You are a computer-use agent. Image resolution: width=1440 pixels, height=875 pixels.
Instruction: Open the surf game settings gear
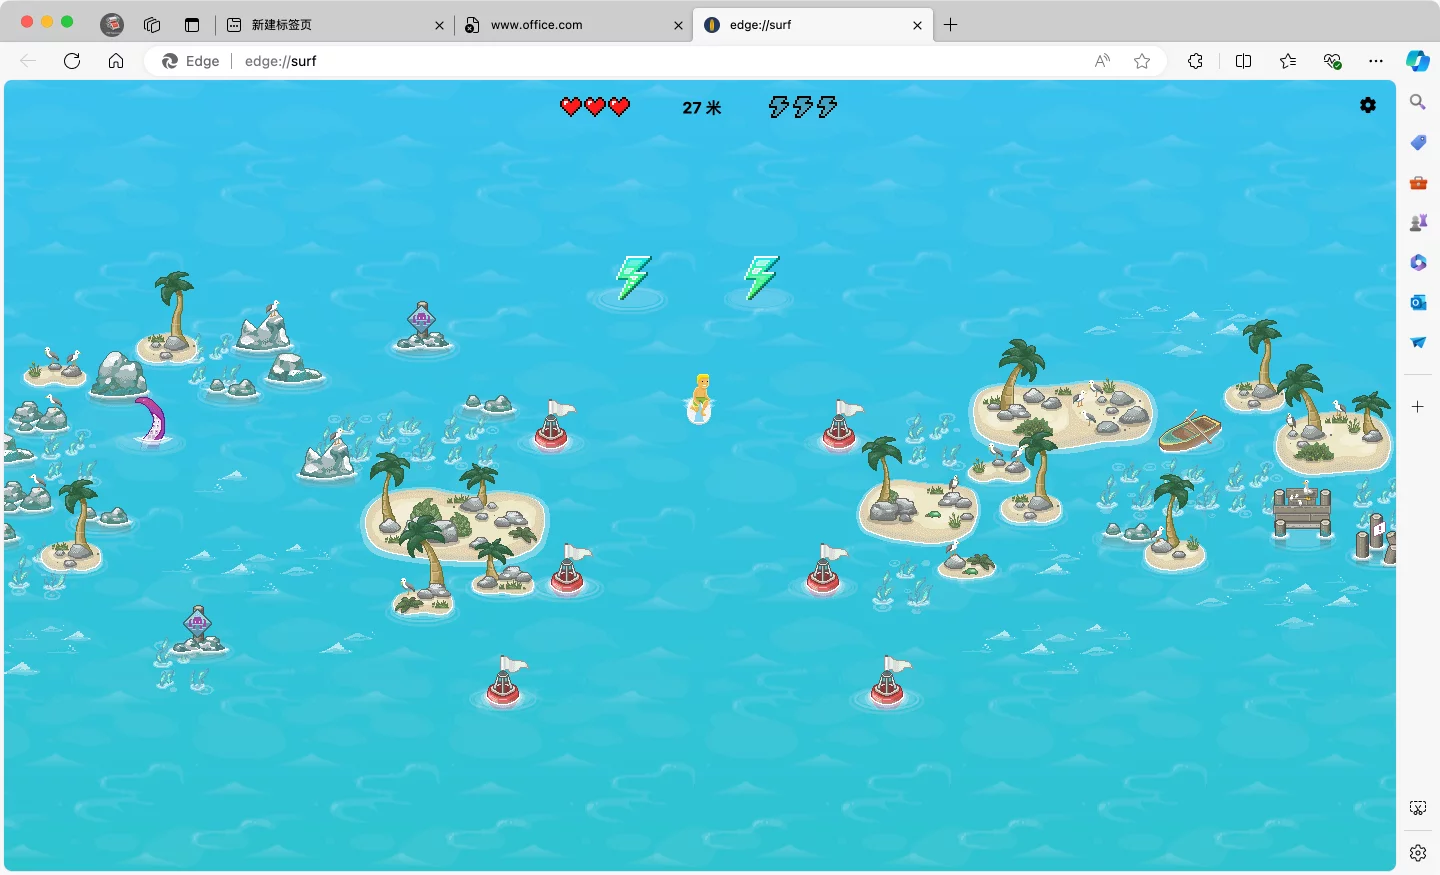(1368, 105)
